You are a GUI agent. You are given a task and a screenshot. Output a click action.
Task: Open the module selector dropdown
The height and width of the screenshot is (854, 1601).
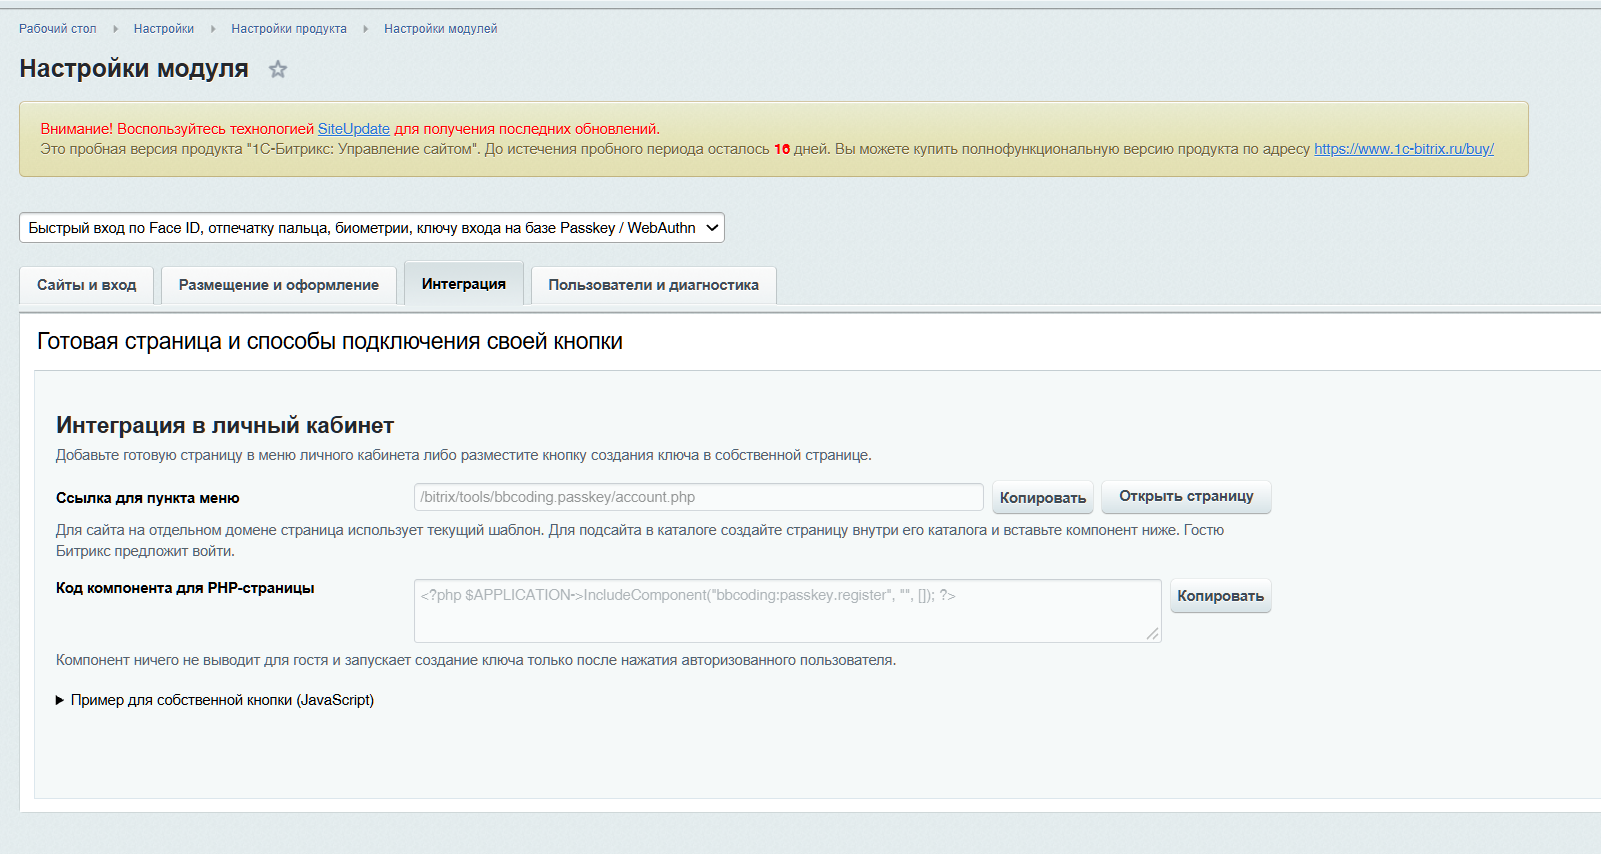point(372,228)
